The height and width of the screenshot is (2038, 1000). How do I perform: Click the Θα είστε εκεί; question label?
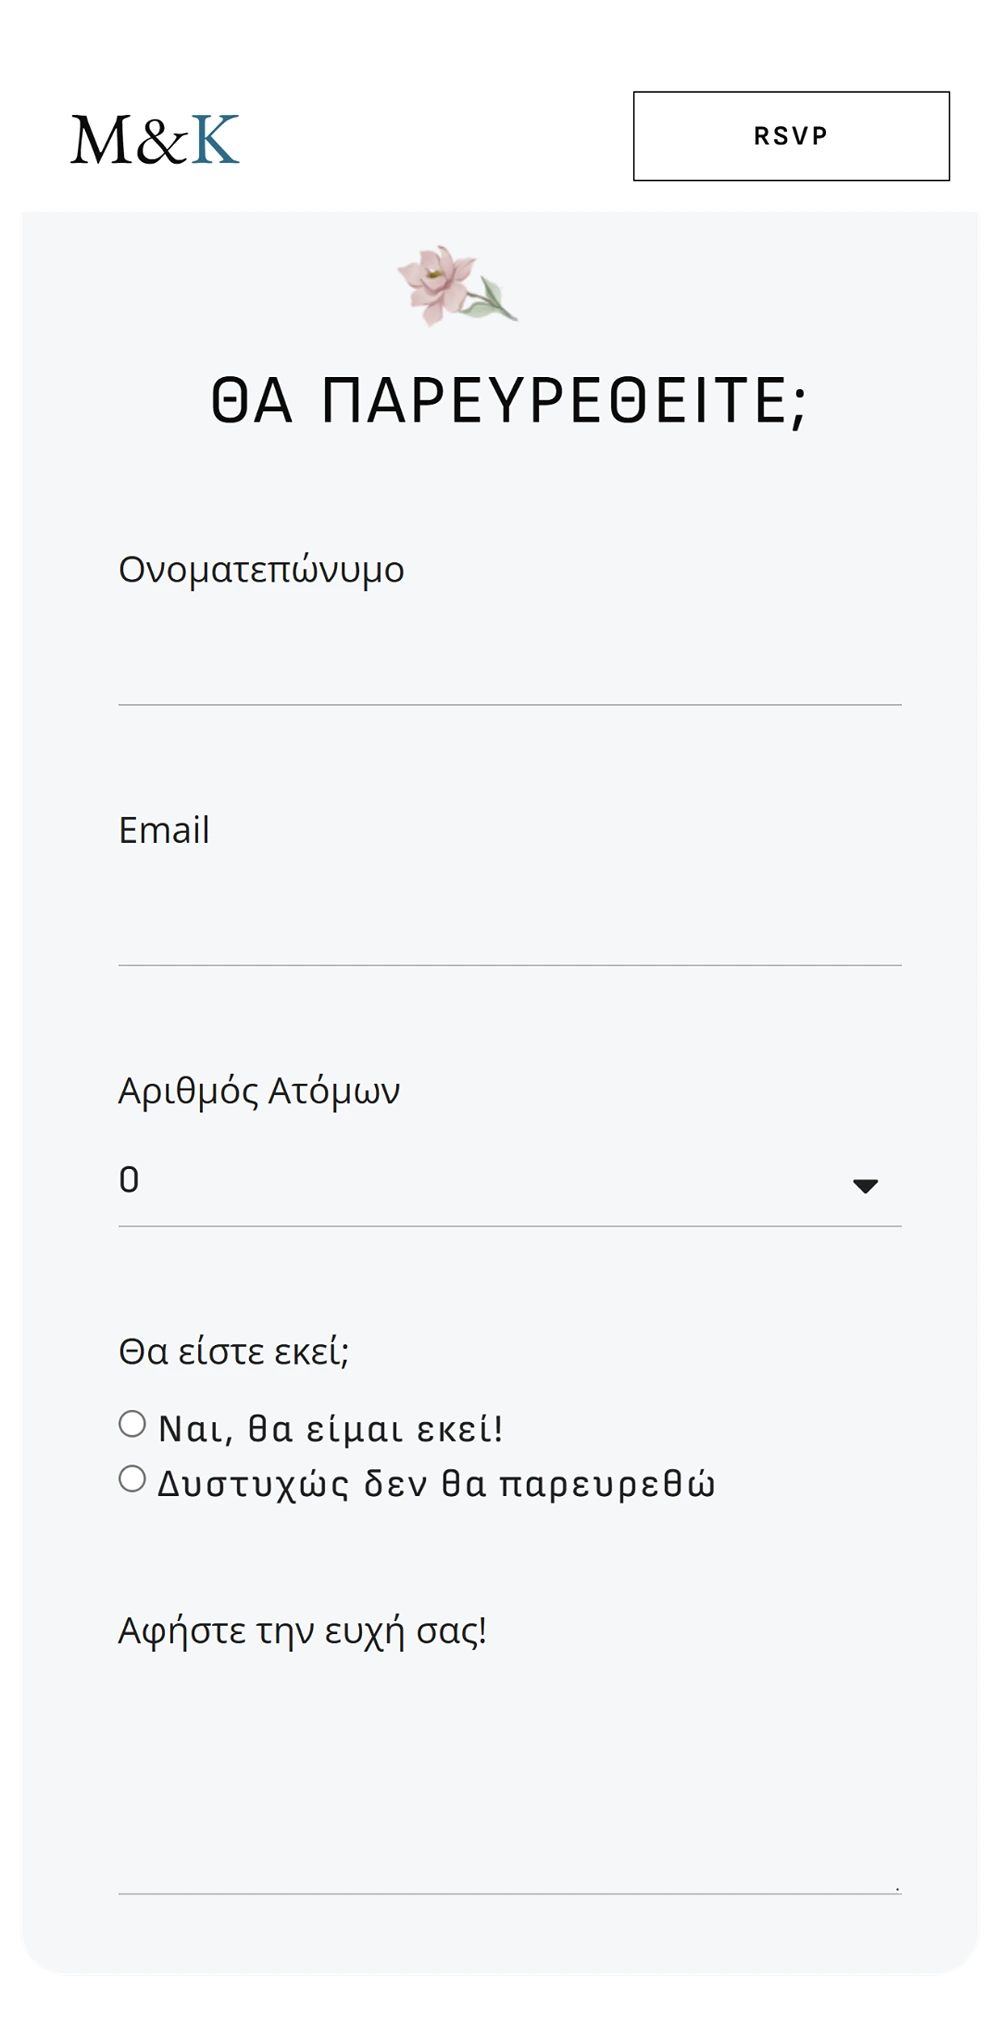click(x=234, y=1351)
